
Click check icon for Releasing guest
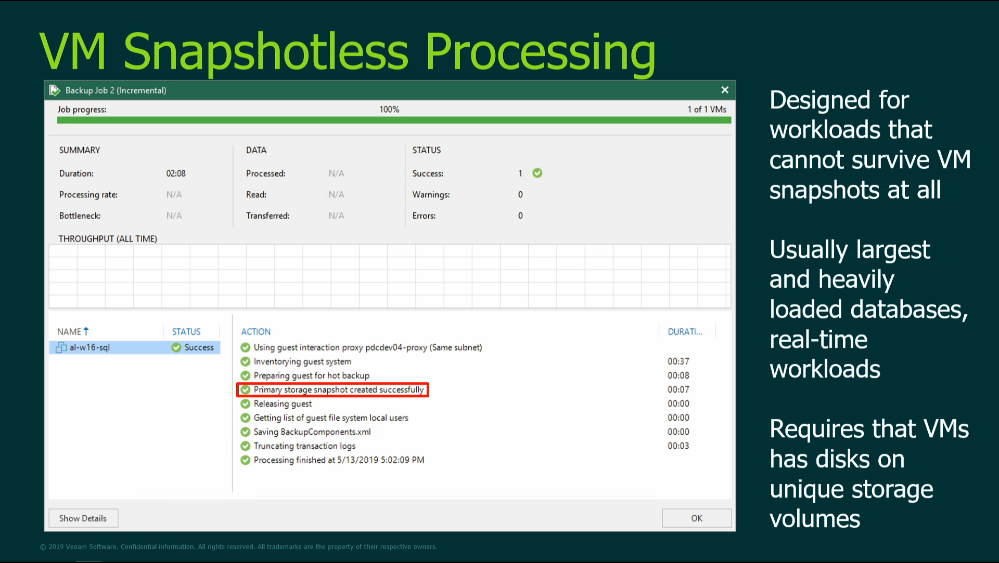pos(245,403)
